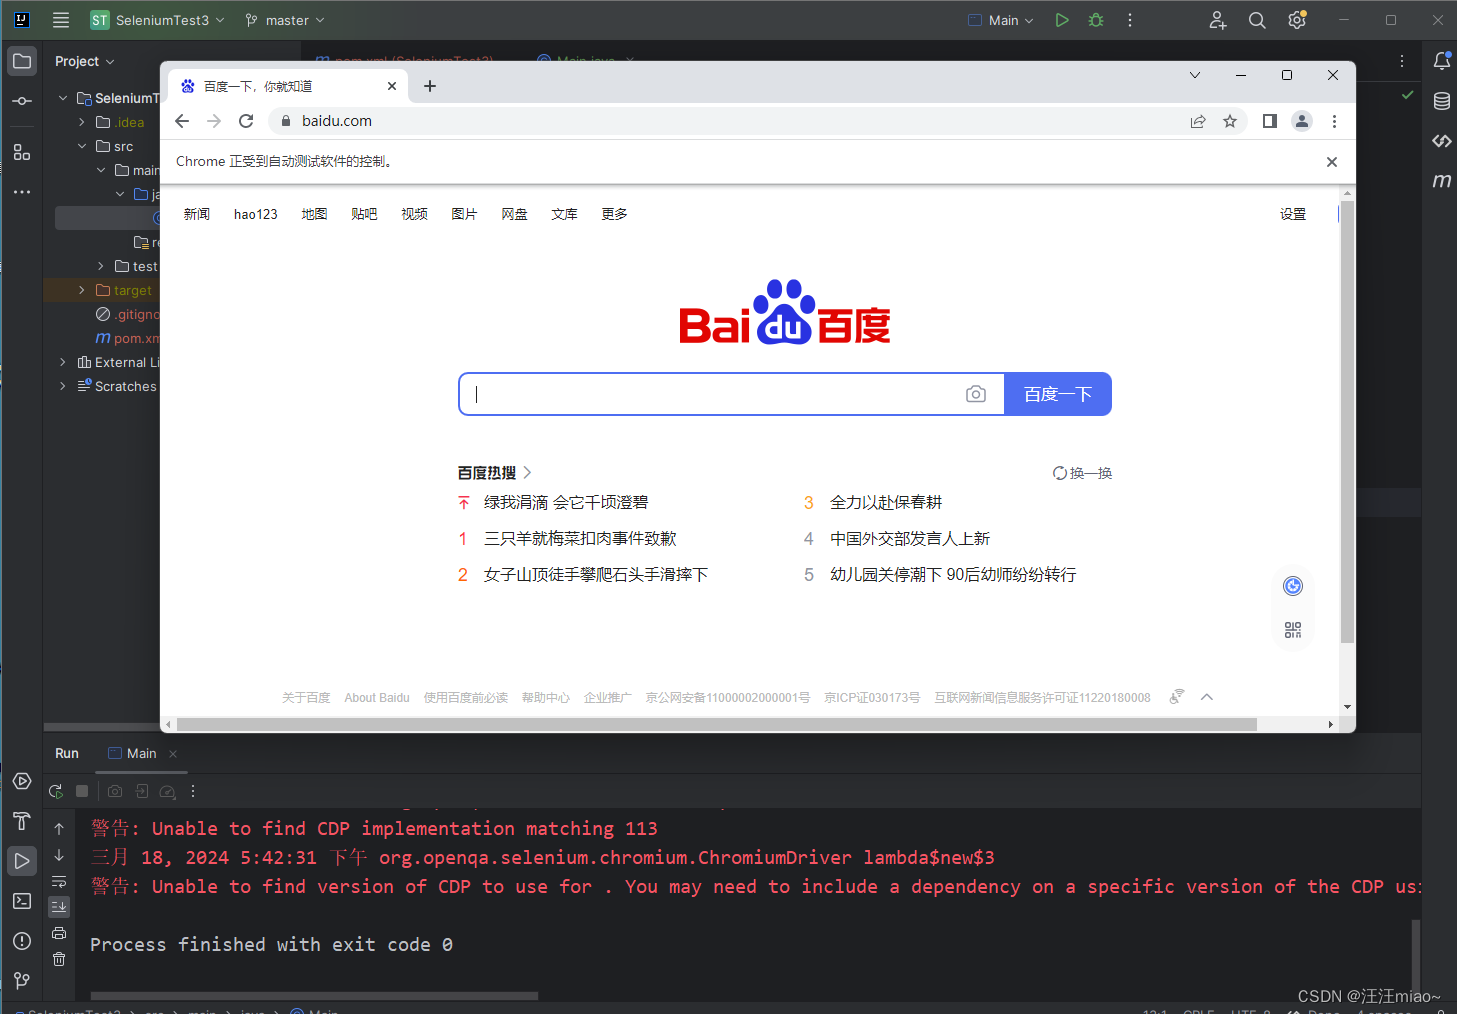Open the master branch dropdown
Viewport: 1457px width, 1014px height.
pos(285,20)
